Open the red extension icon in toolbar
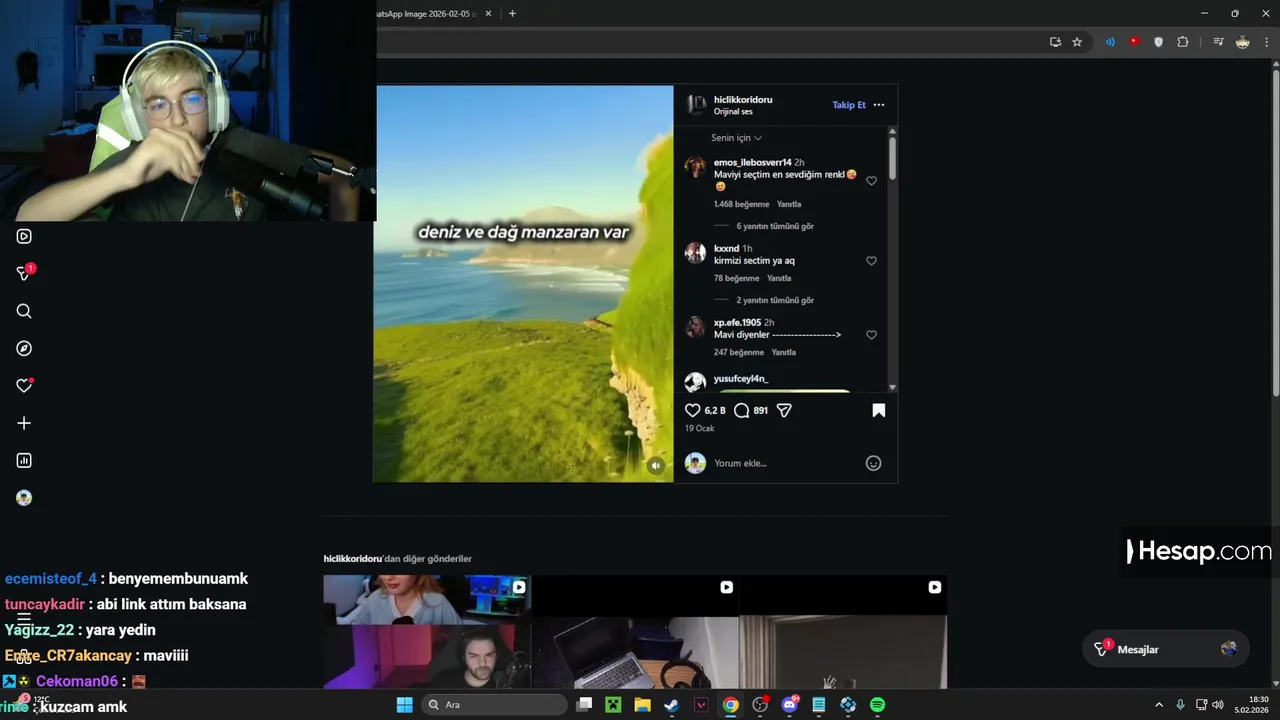This screenshot has height=720, width=1280. pyautogui.click(x=1134, y=42)
